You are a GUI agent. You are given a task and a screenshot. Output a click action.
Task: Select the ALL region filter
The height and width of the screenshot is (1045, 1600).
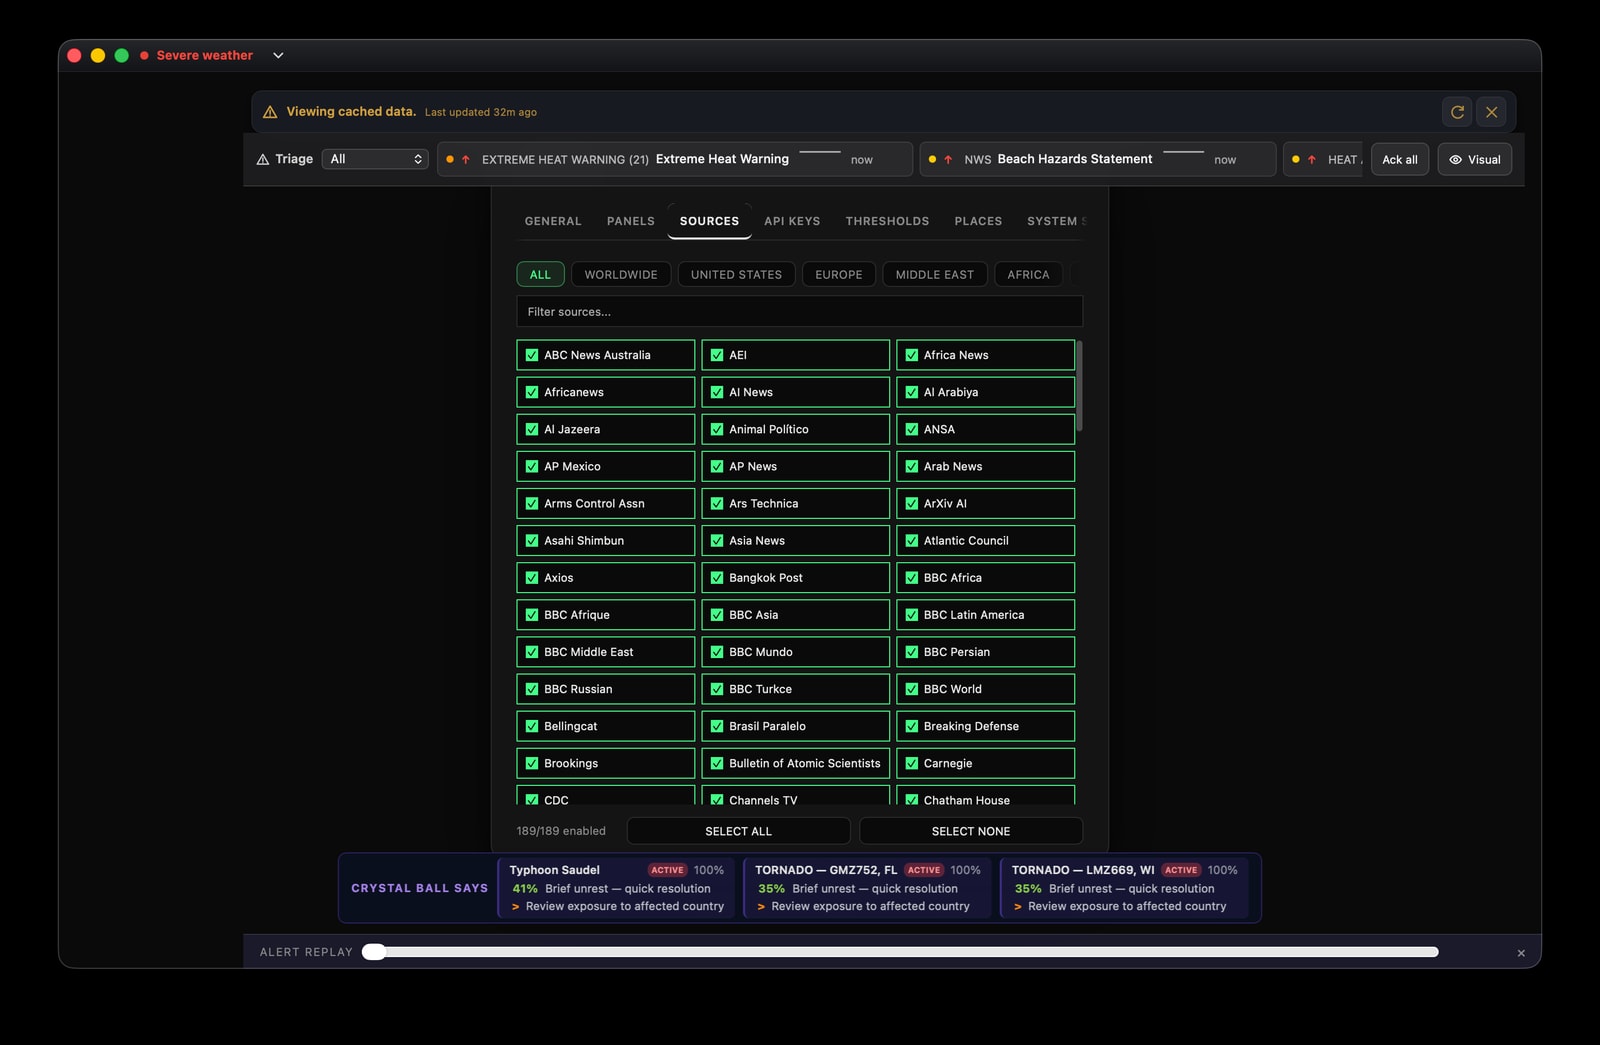(x=540, y=274)
